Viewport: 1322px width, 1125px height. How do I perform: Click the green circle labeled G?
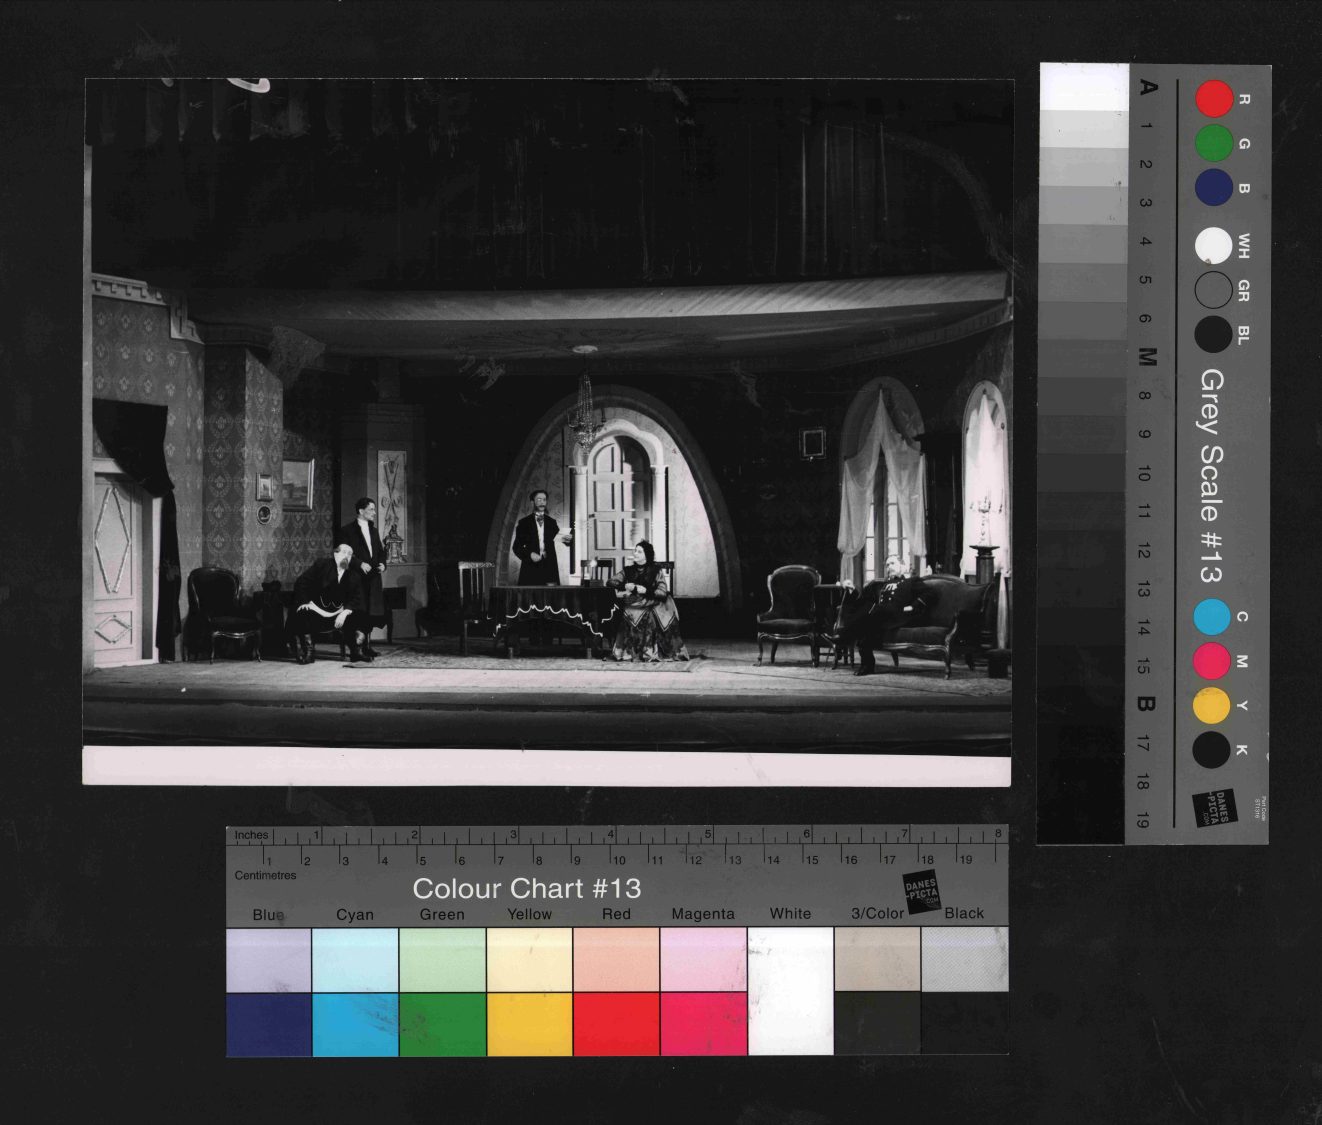click(1214, 144)
